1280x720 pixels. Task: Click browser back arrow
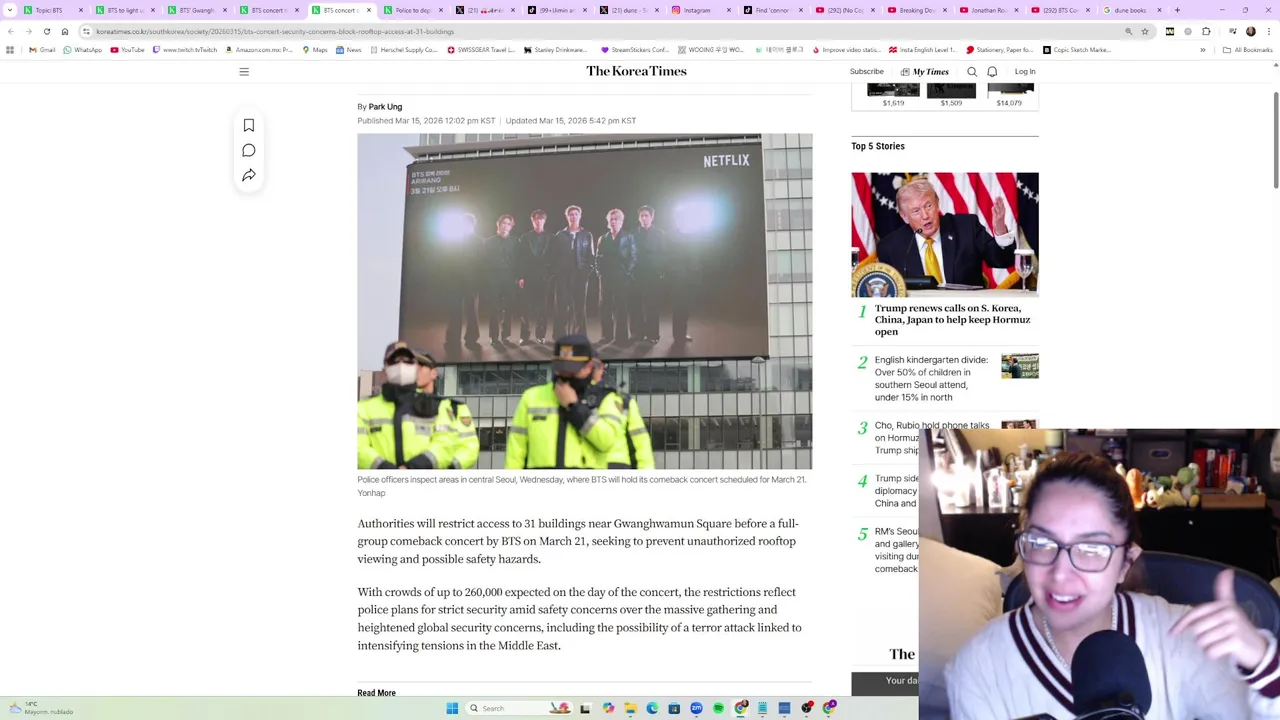pos(11,31)
